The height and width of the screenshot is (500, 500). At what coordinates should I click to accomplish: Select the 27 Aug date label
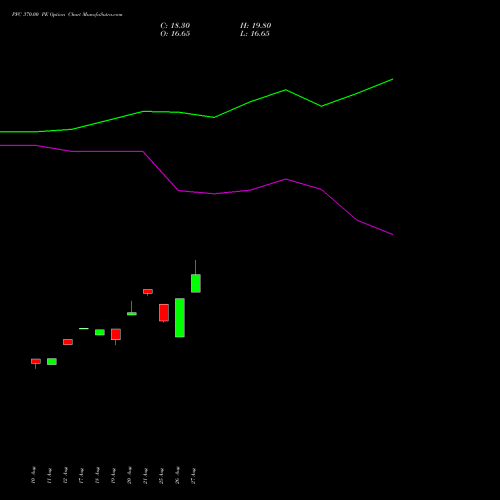(193, 475)
